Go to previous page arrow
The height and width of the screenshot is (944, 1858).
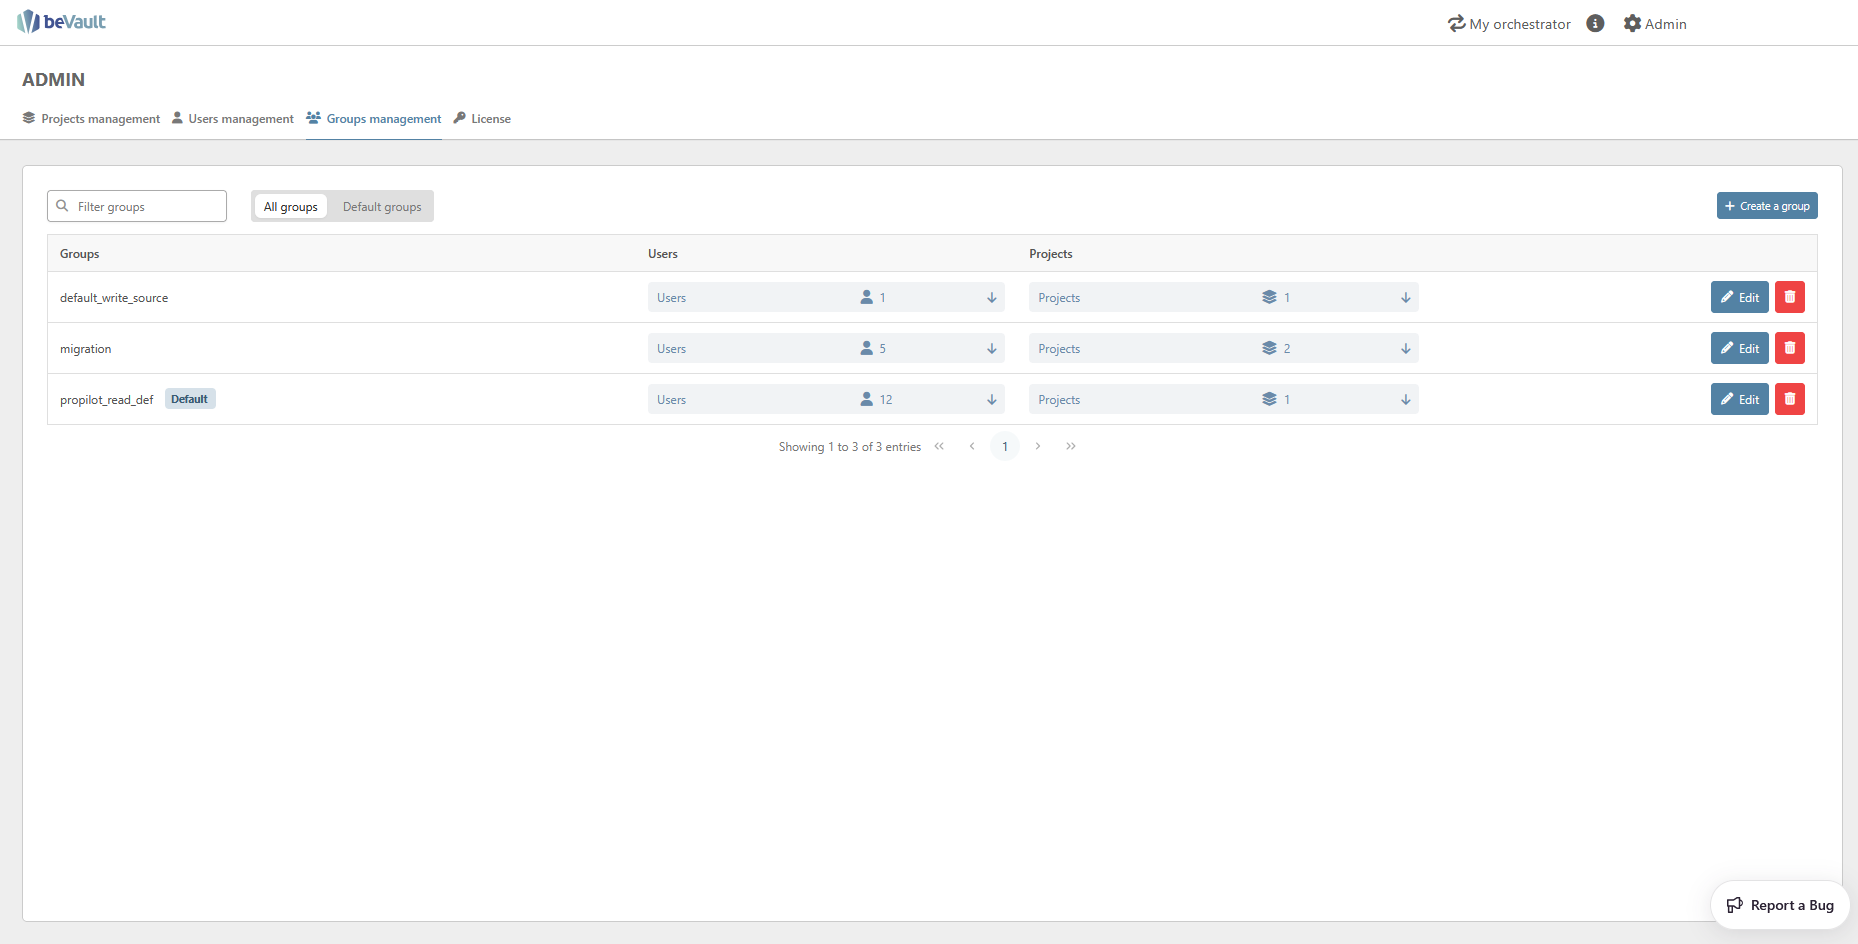click(972, 446)
